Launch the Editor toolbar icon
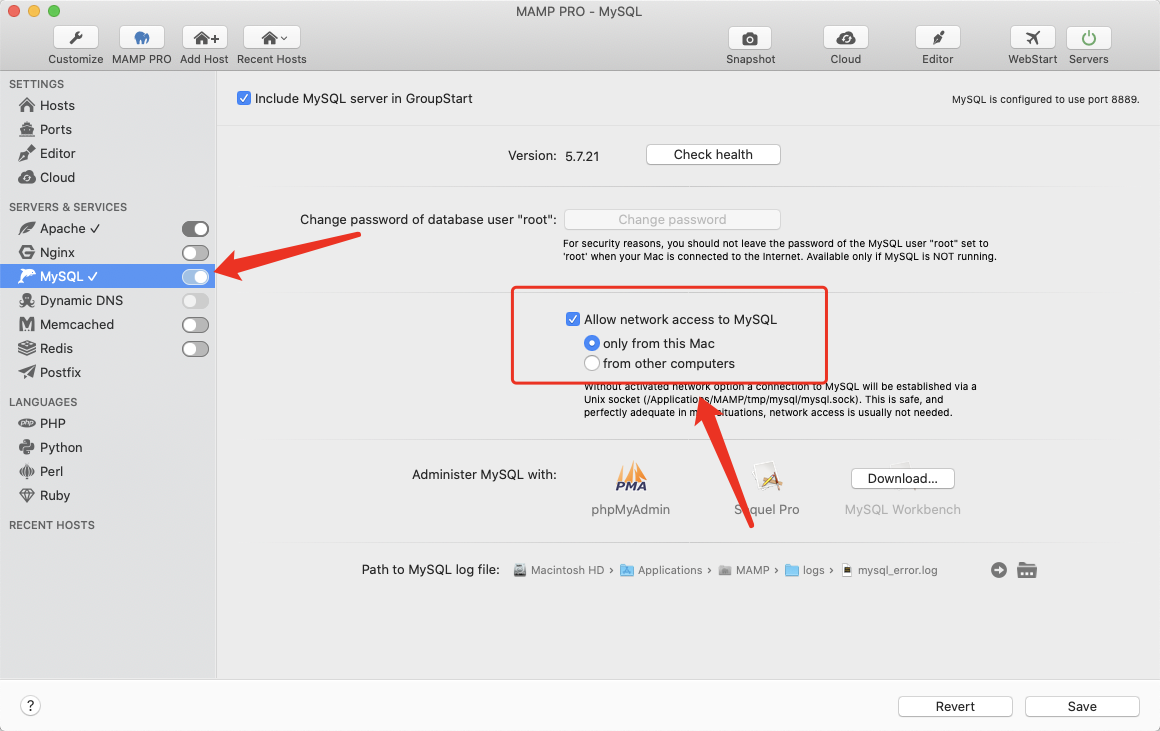The height and width of the screenshot is (731, 1160). click(937, 38)
